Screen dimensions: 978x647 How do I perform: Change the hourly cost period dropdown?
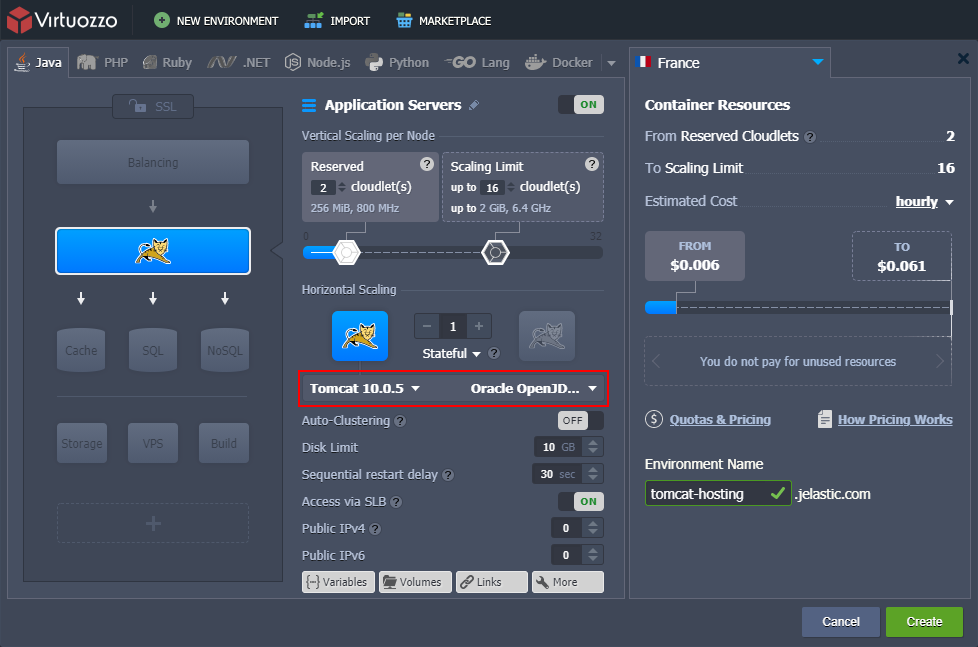point(924,202)
